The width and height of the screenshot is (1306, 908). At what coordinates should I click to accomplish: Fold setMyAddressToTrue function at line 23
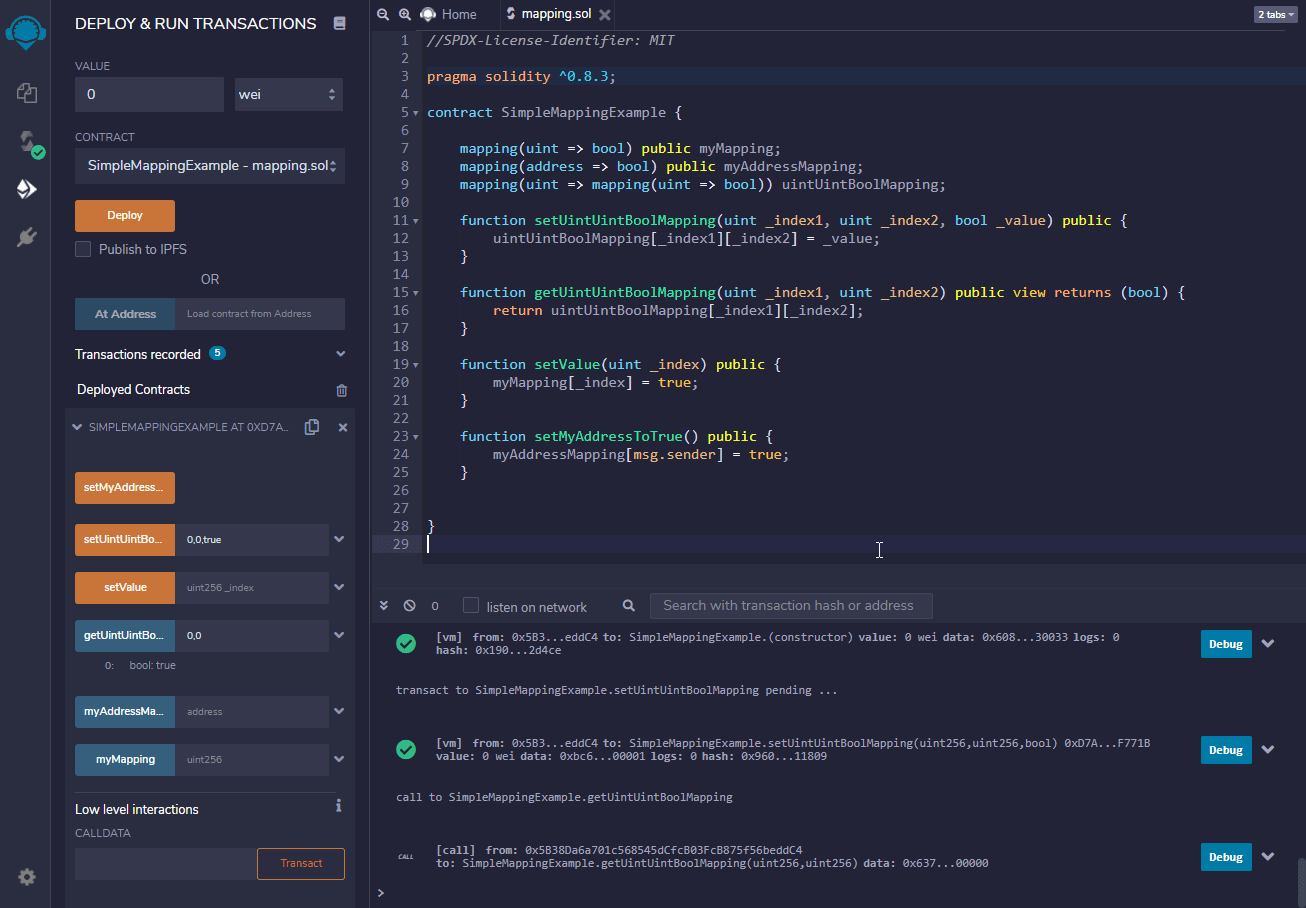(416, 437)
